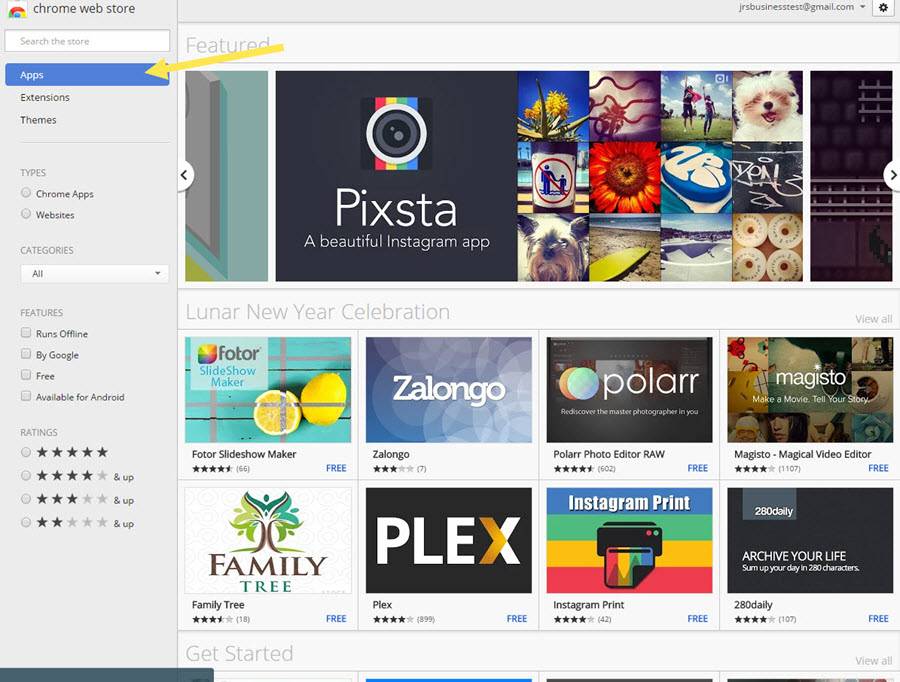Expand the Categories All dropdown

(x=94, y=274)
